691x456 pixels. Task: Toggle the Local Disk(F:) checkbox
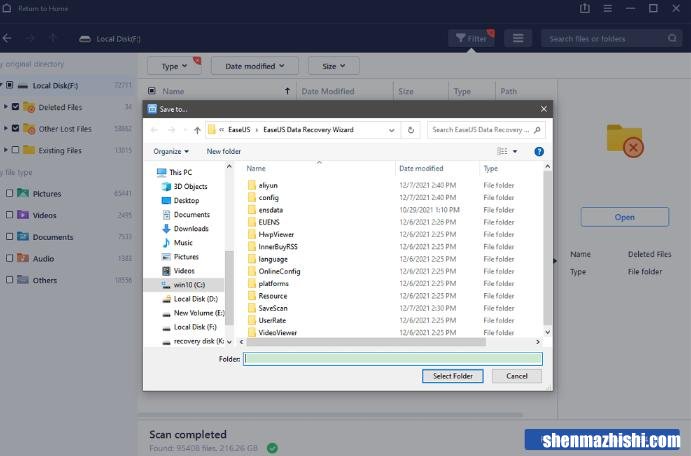[10, 85]
